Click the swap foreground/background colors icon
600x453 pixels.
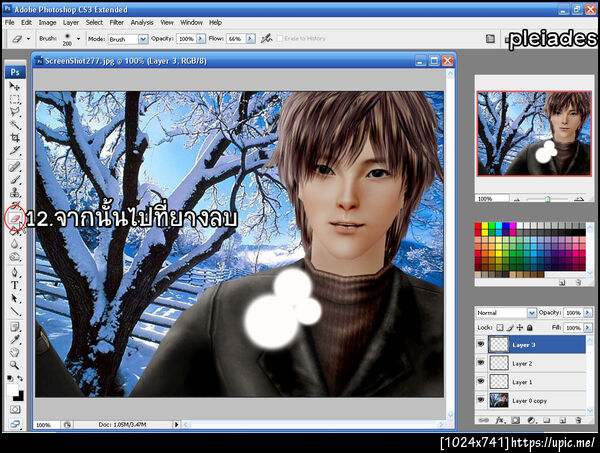pos(20,378)
